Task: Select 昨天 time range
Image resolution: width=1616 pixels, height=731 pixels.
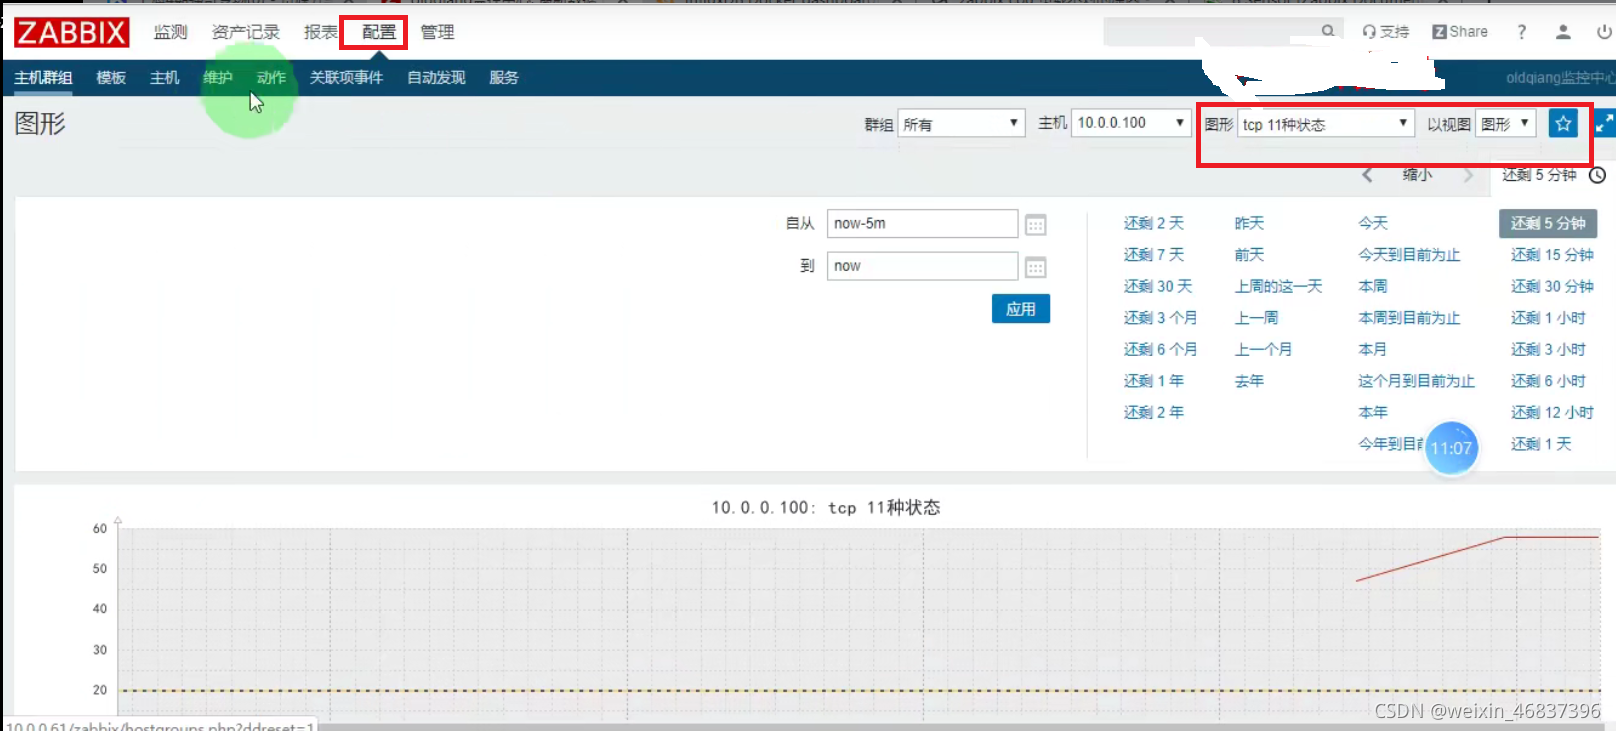Action: click(1249, 223)
